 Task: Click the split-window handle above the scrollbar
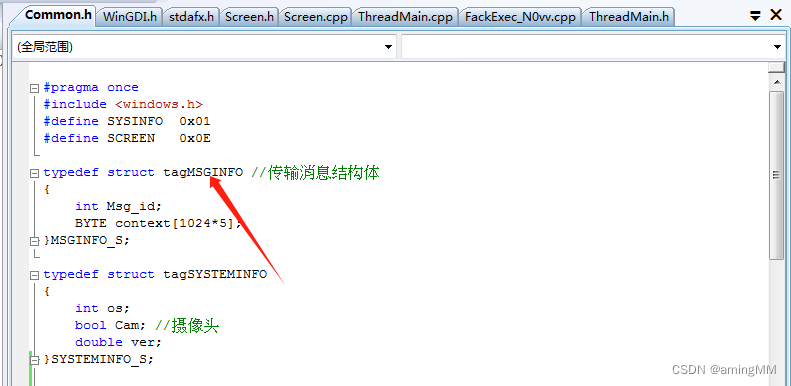click(777, 67)
